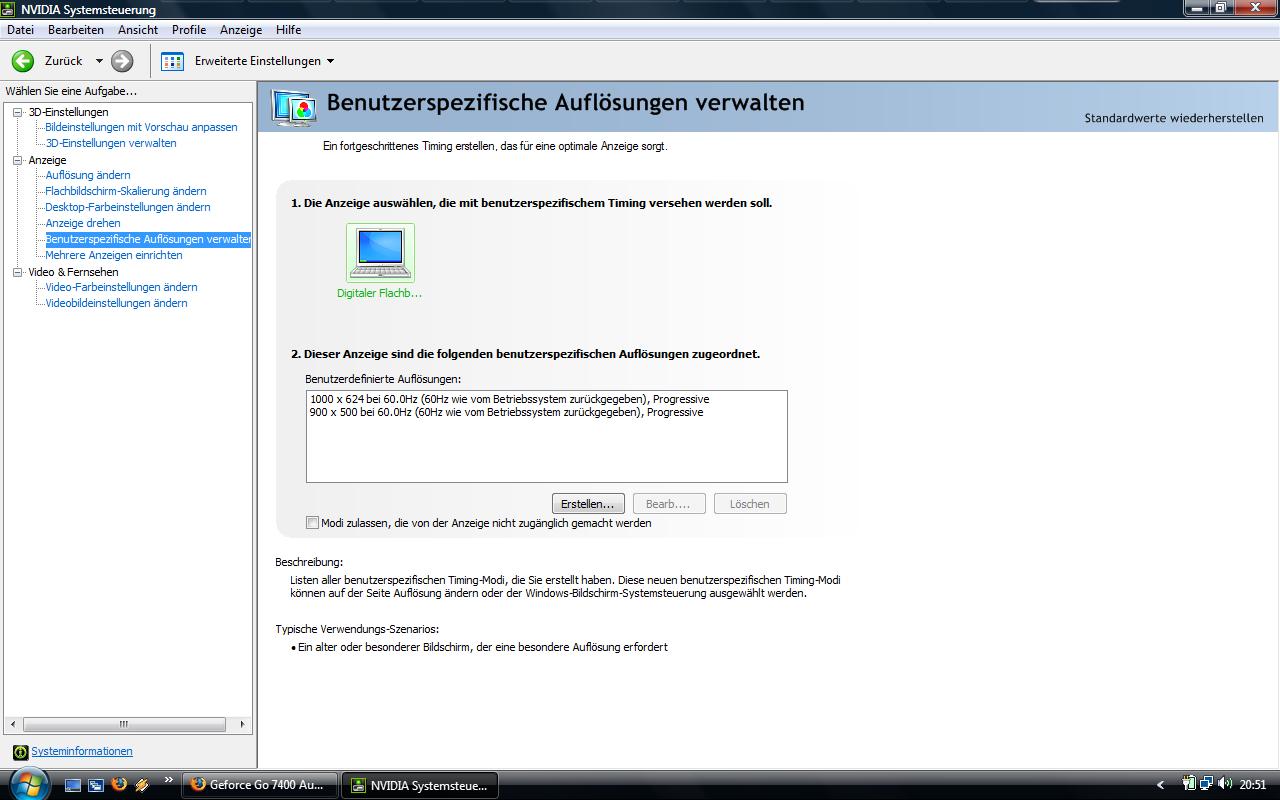Collapse the 3D-Einstellungen tree node
1280x800 pixels.
[18, 112]
